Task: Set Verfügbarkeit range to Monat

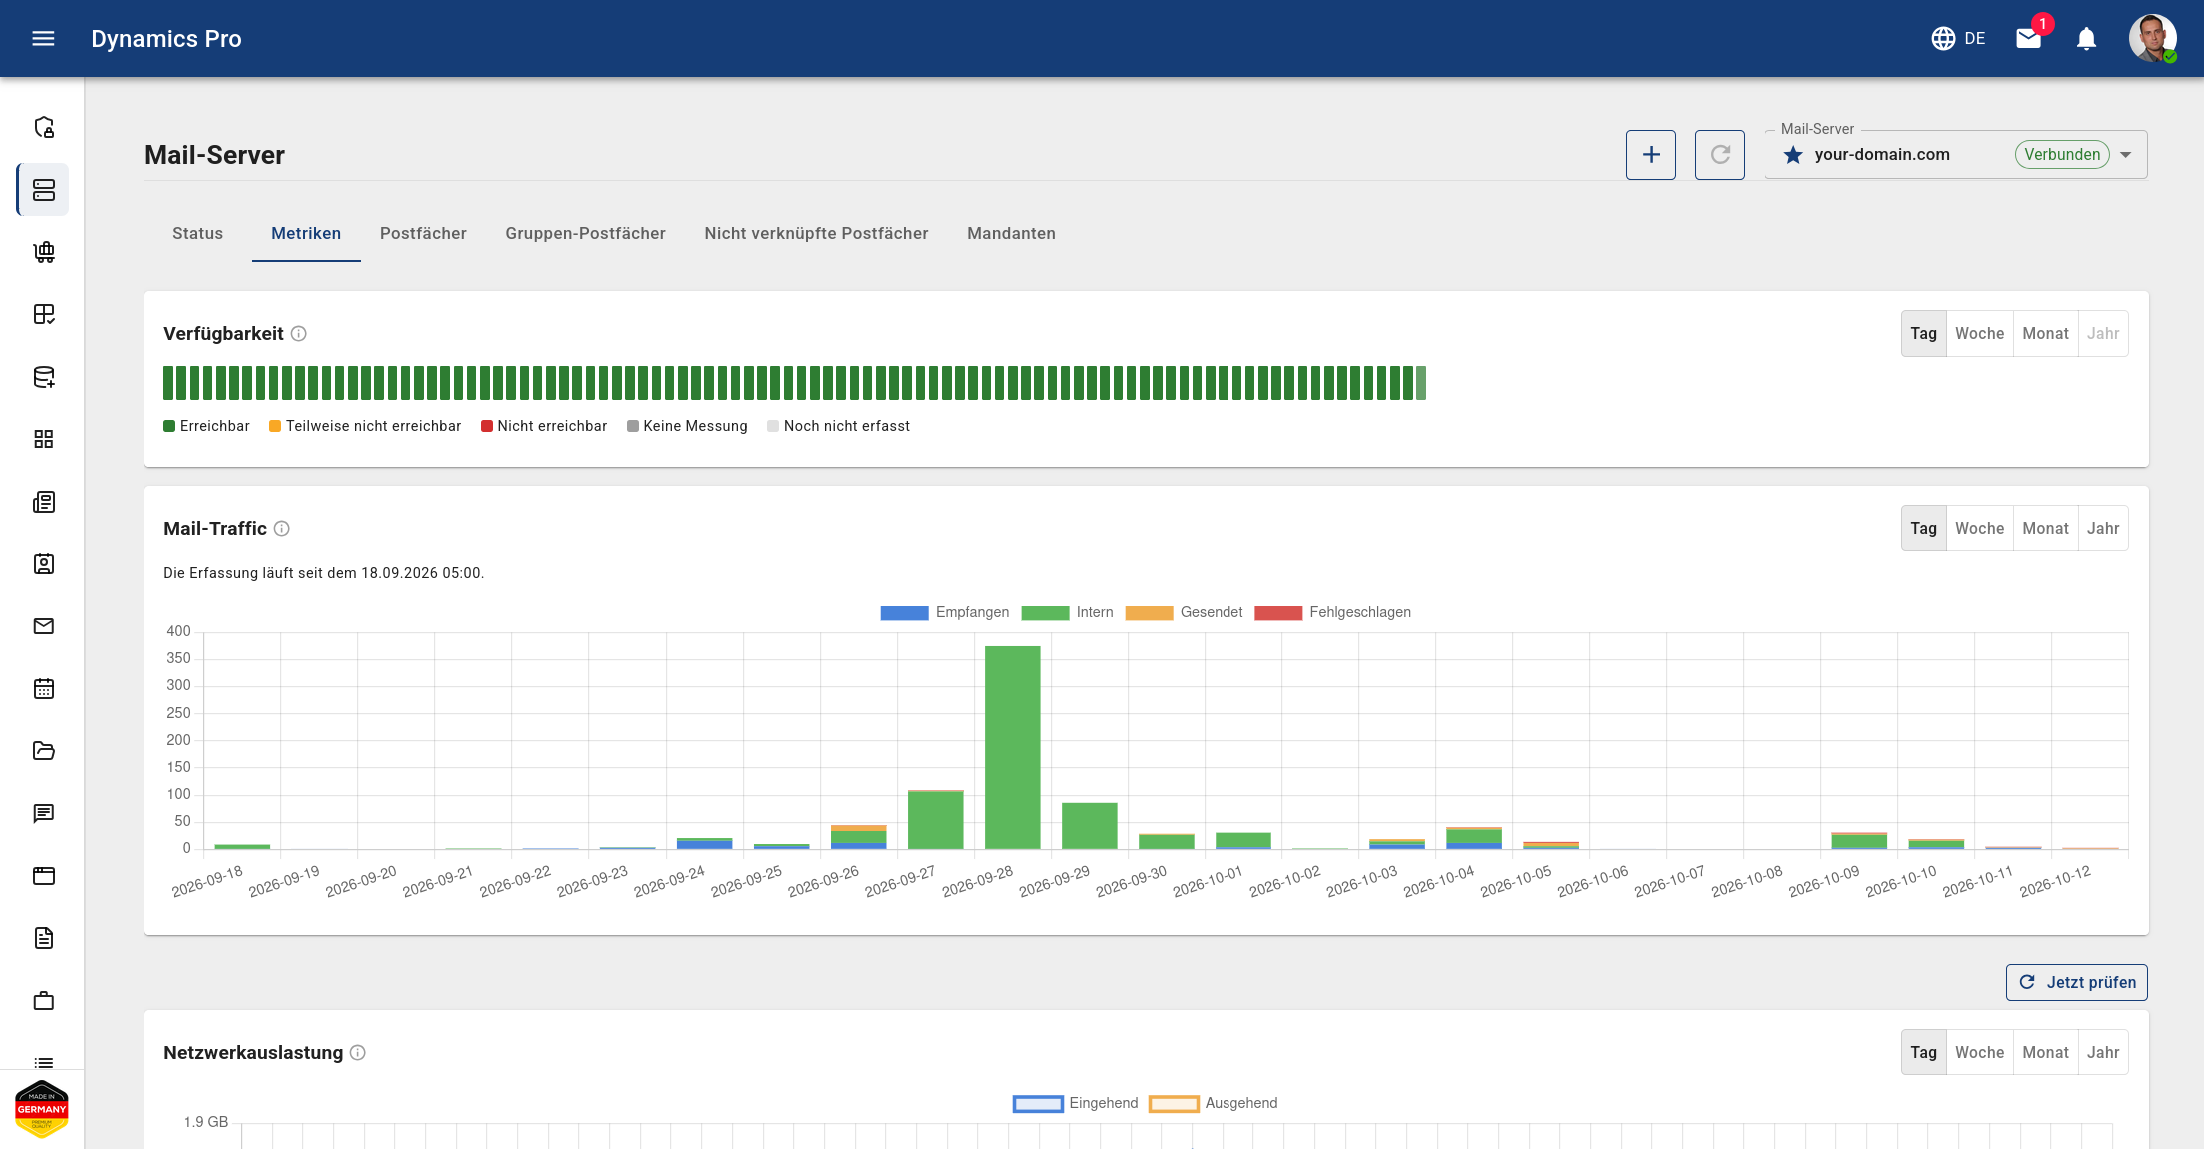Action: [2045, 333]
